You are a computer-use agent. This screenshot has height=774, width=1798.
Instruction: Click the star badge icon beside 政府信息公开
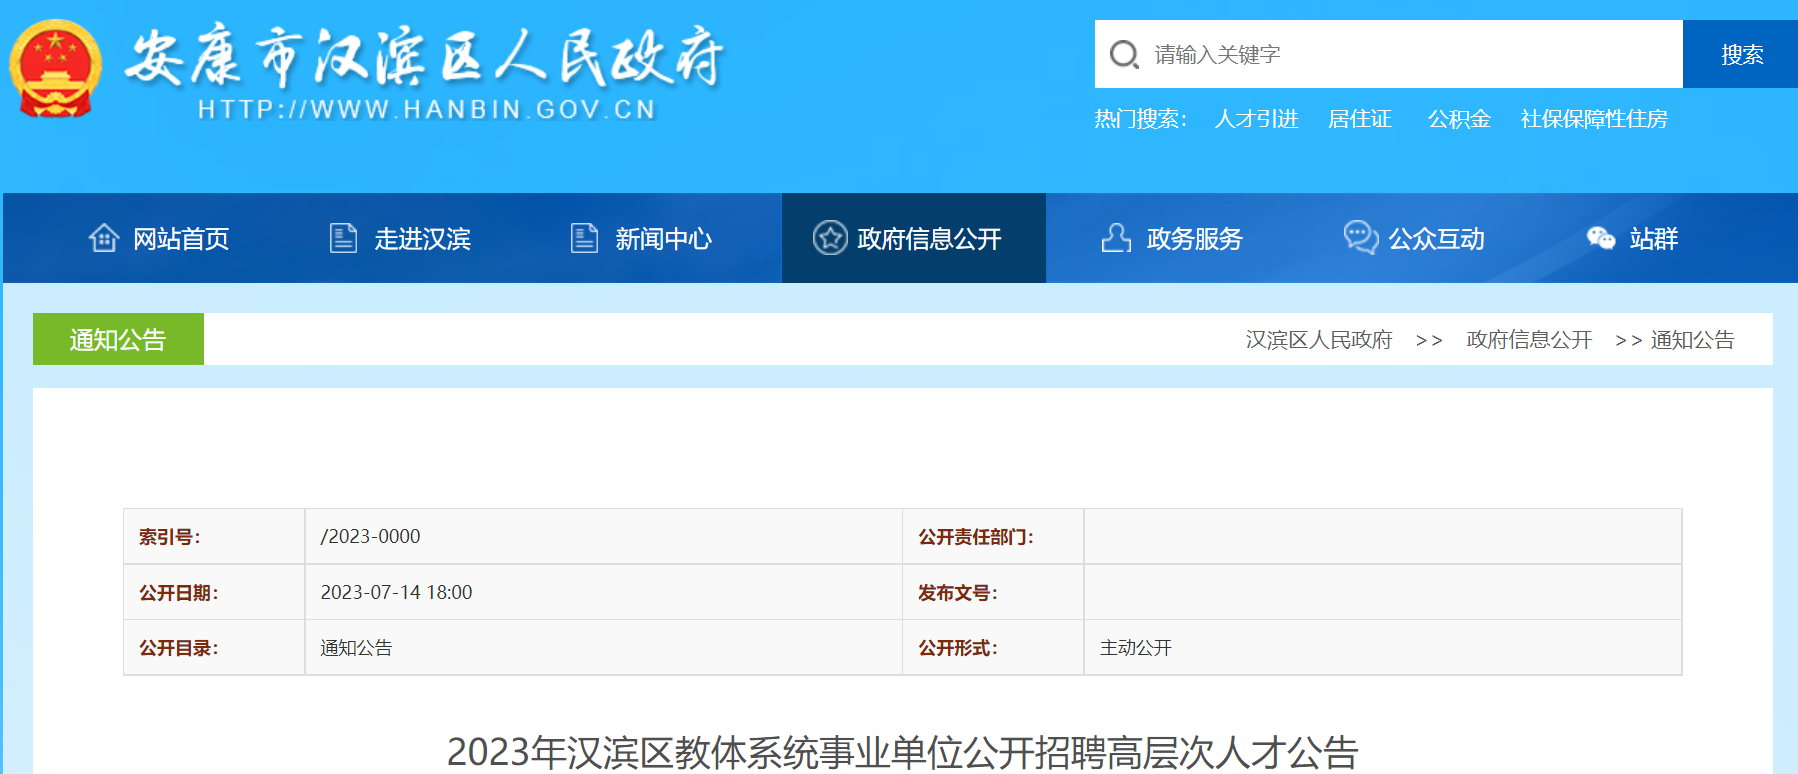(830, 238)
